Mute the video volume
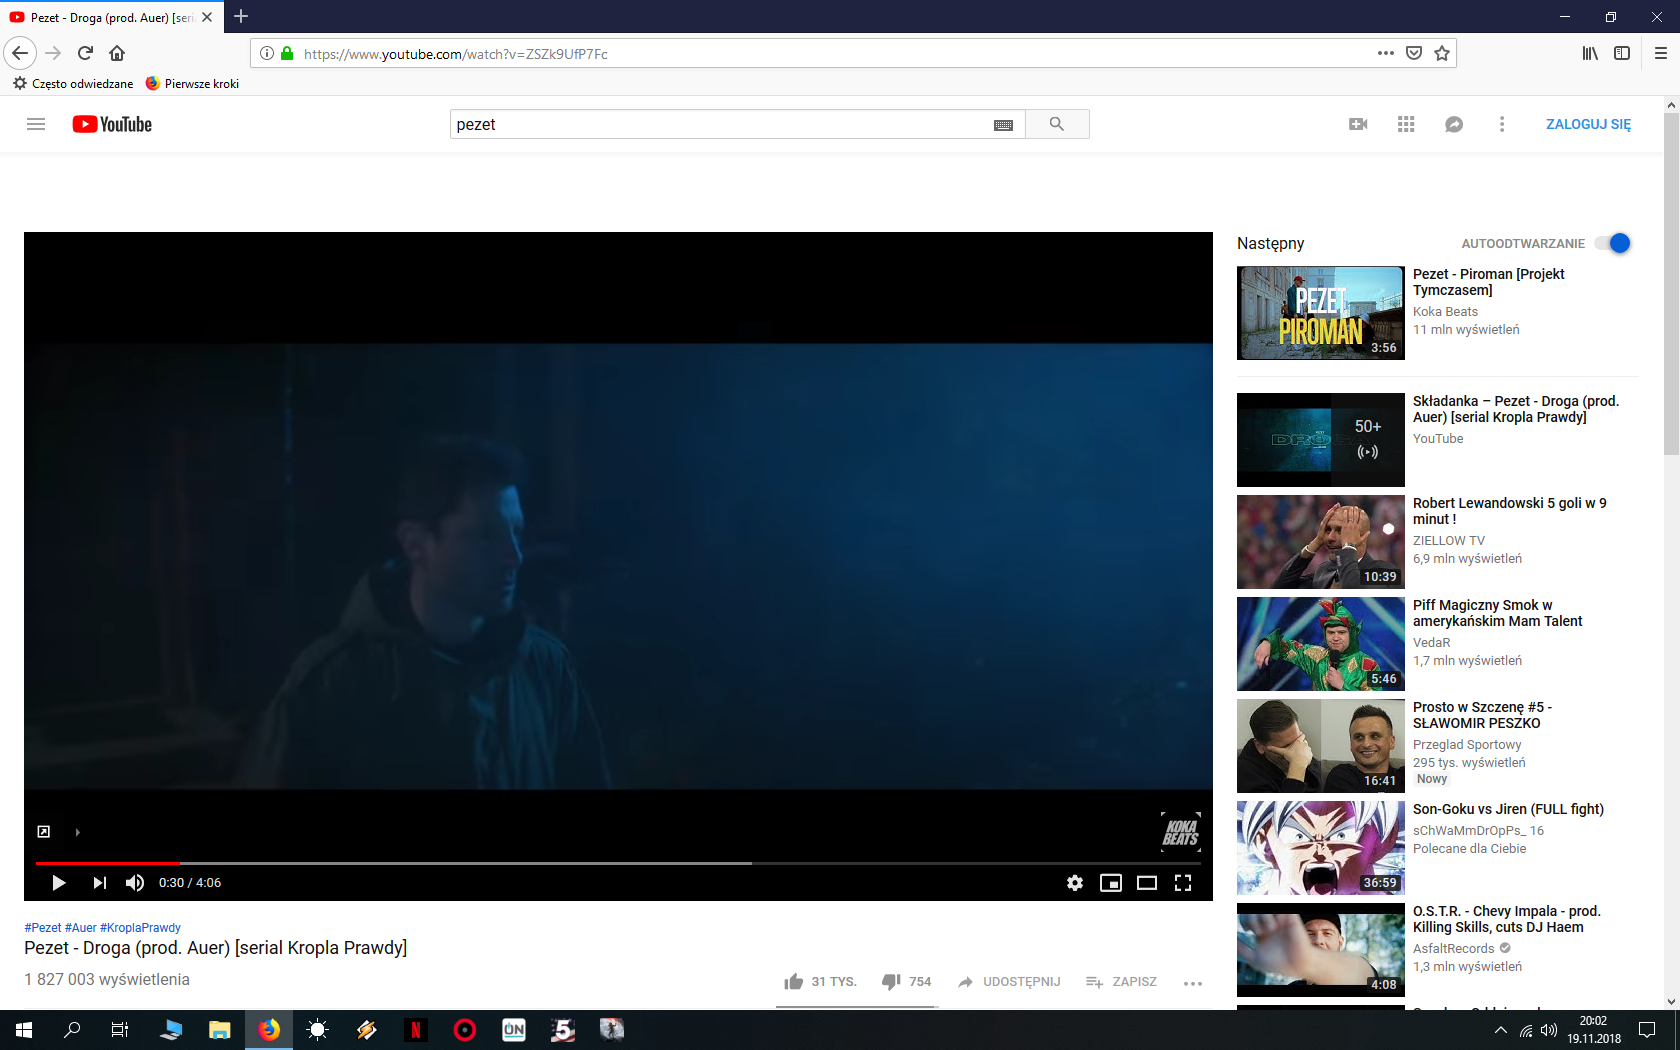The width and height of the screenshot is (1680, 1050). (x=135, y=883)
